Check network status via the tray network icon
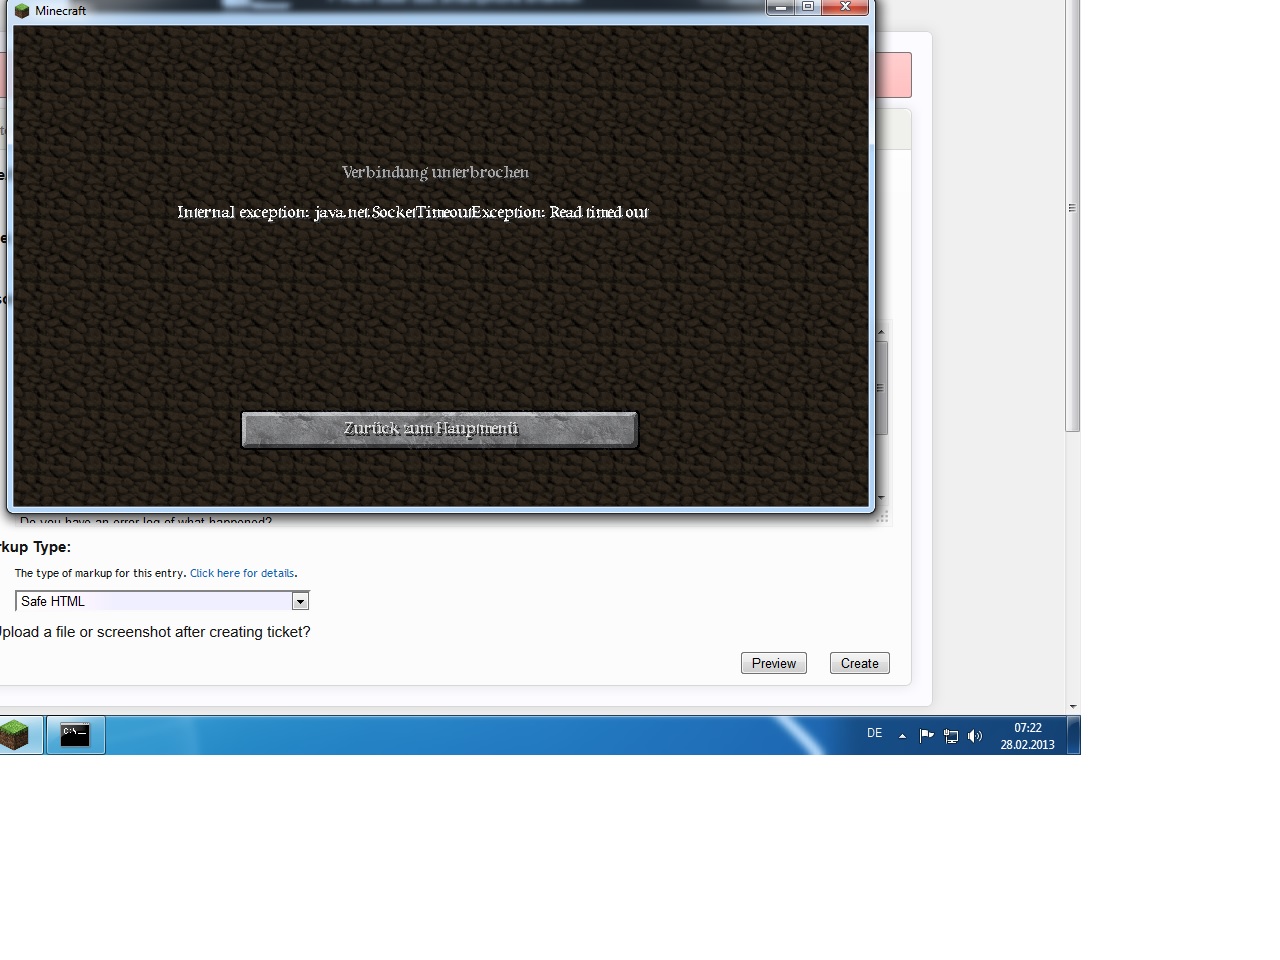1280x960 pixels. (951, 736)
